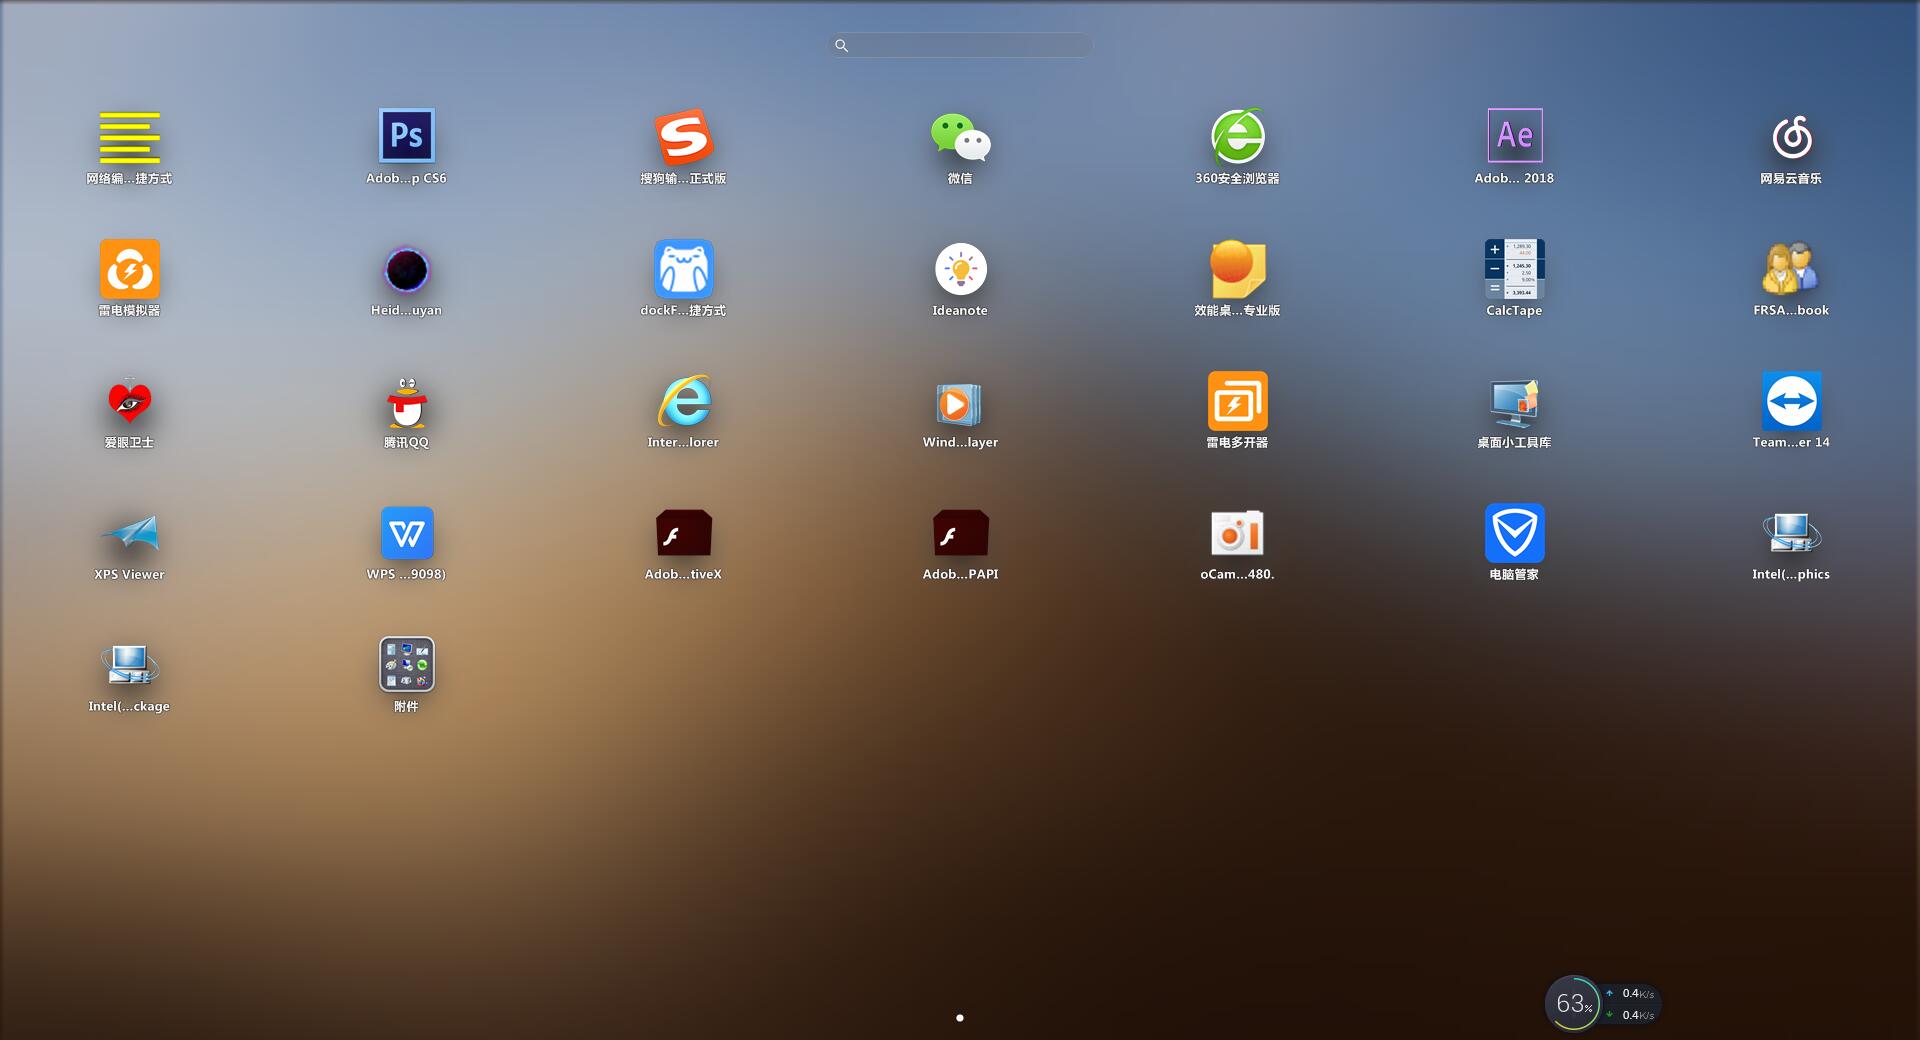The width and height of the screenshot is (1920, 1040).
Task: Click the 63% performance circle indicator
Action: tap(1576, 1003)
